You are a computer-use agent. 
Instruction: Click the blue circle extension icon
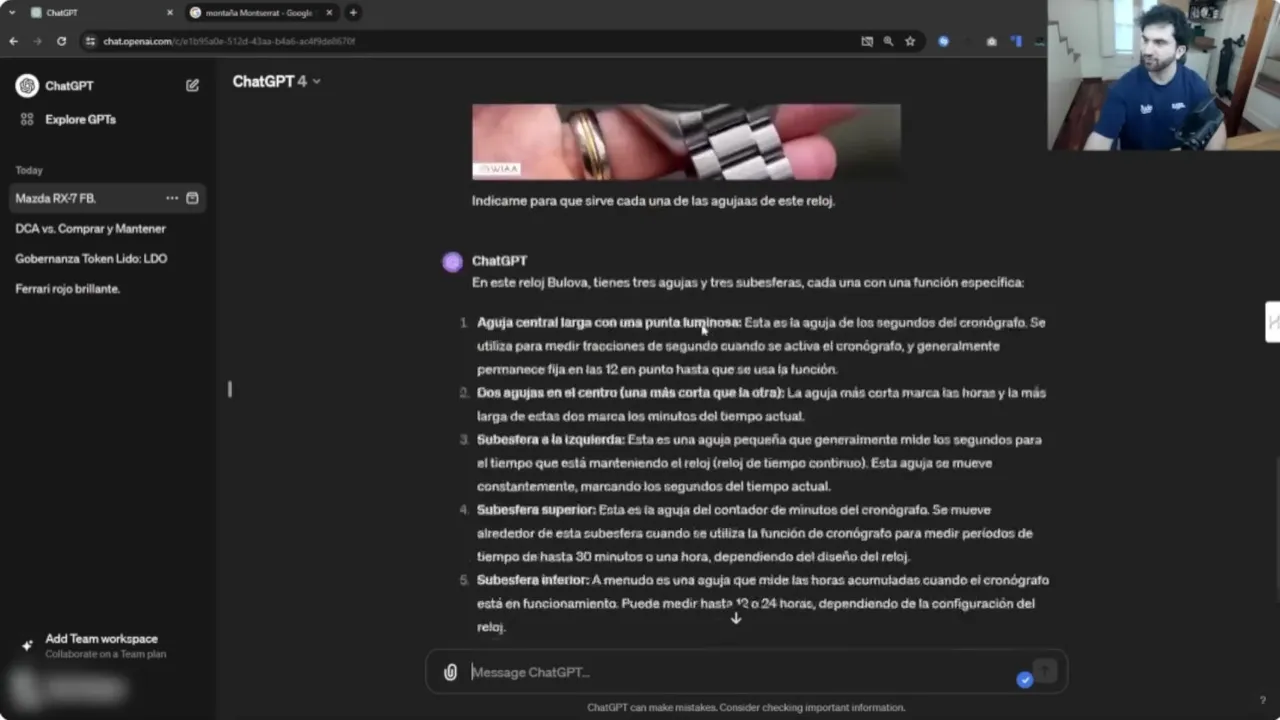tap(943, 41)
